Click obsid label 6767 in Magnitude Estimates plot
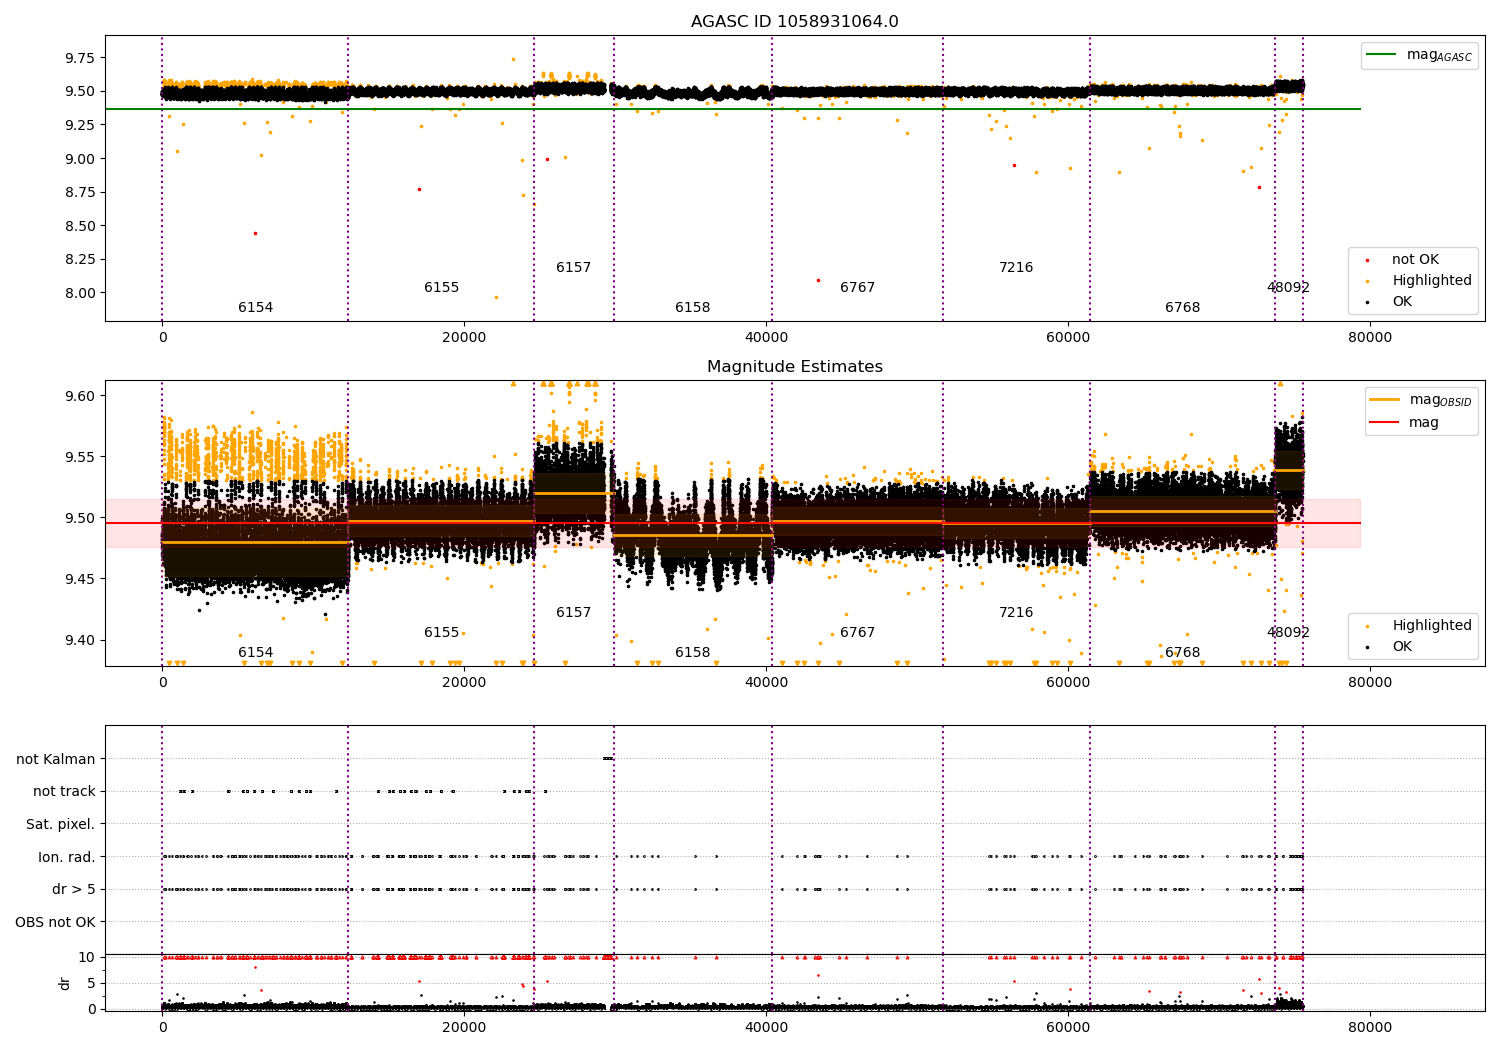This screenshot has width=1500, height=1050. (x=857, y=633)
